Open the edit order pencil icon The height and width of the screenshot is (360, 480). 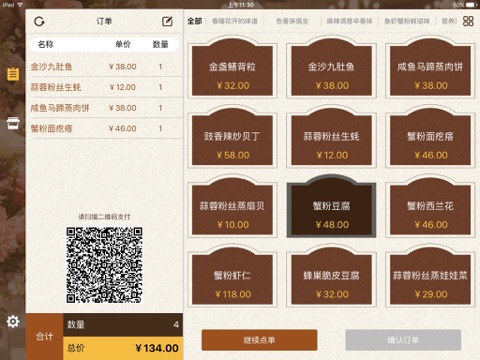[167, 22]
